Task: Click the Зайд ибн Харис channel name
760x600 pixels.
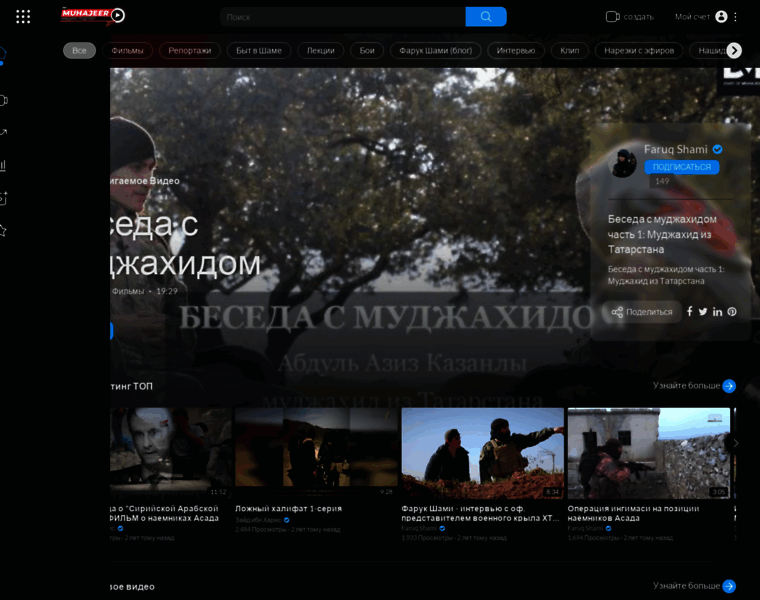Action: tap(258, 520)
